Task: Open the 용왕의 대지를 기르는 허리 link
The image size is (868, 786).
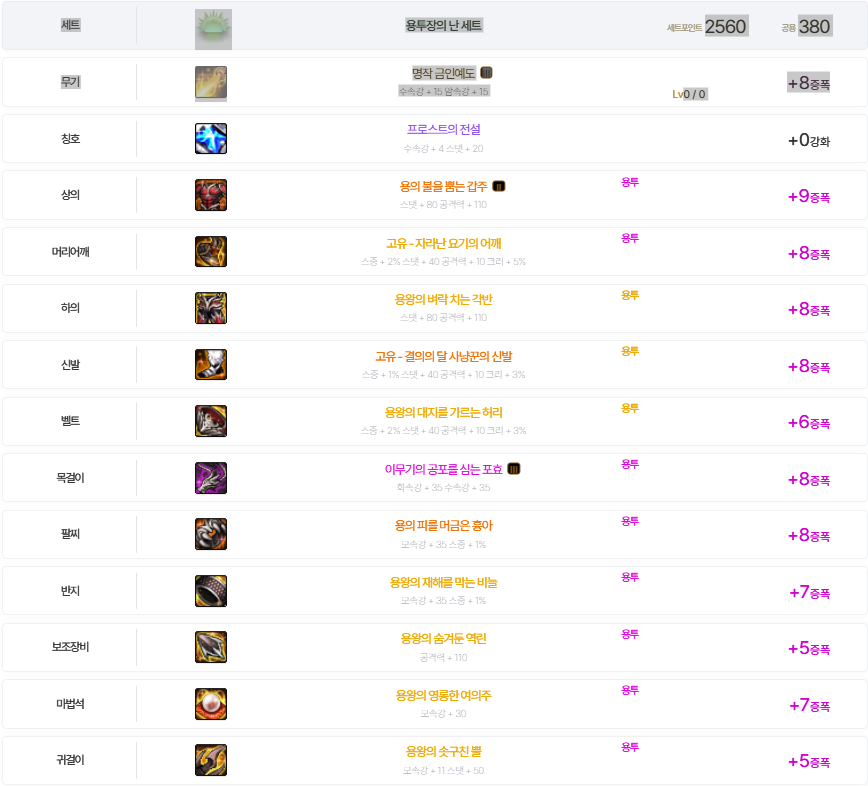Action: click(443, 412)
